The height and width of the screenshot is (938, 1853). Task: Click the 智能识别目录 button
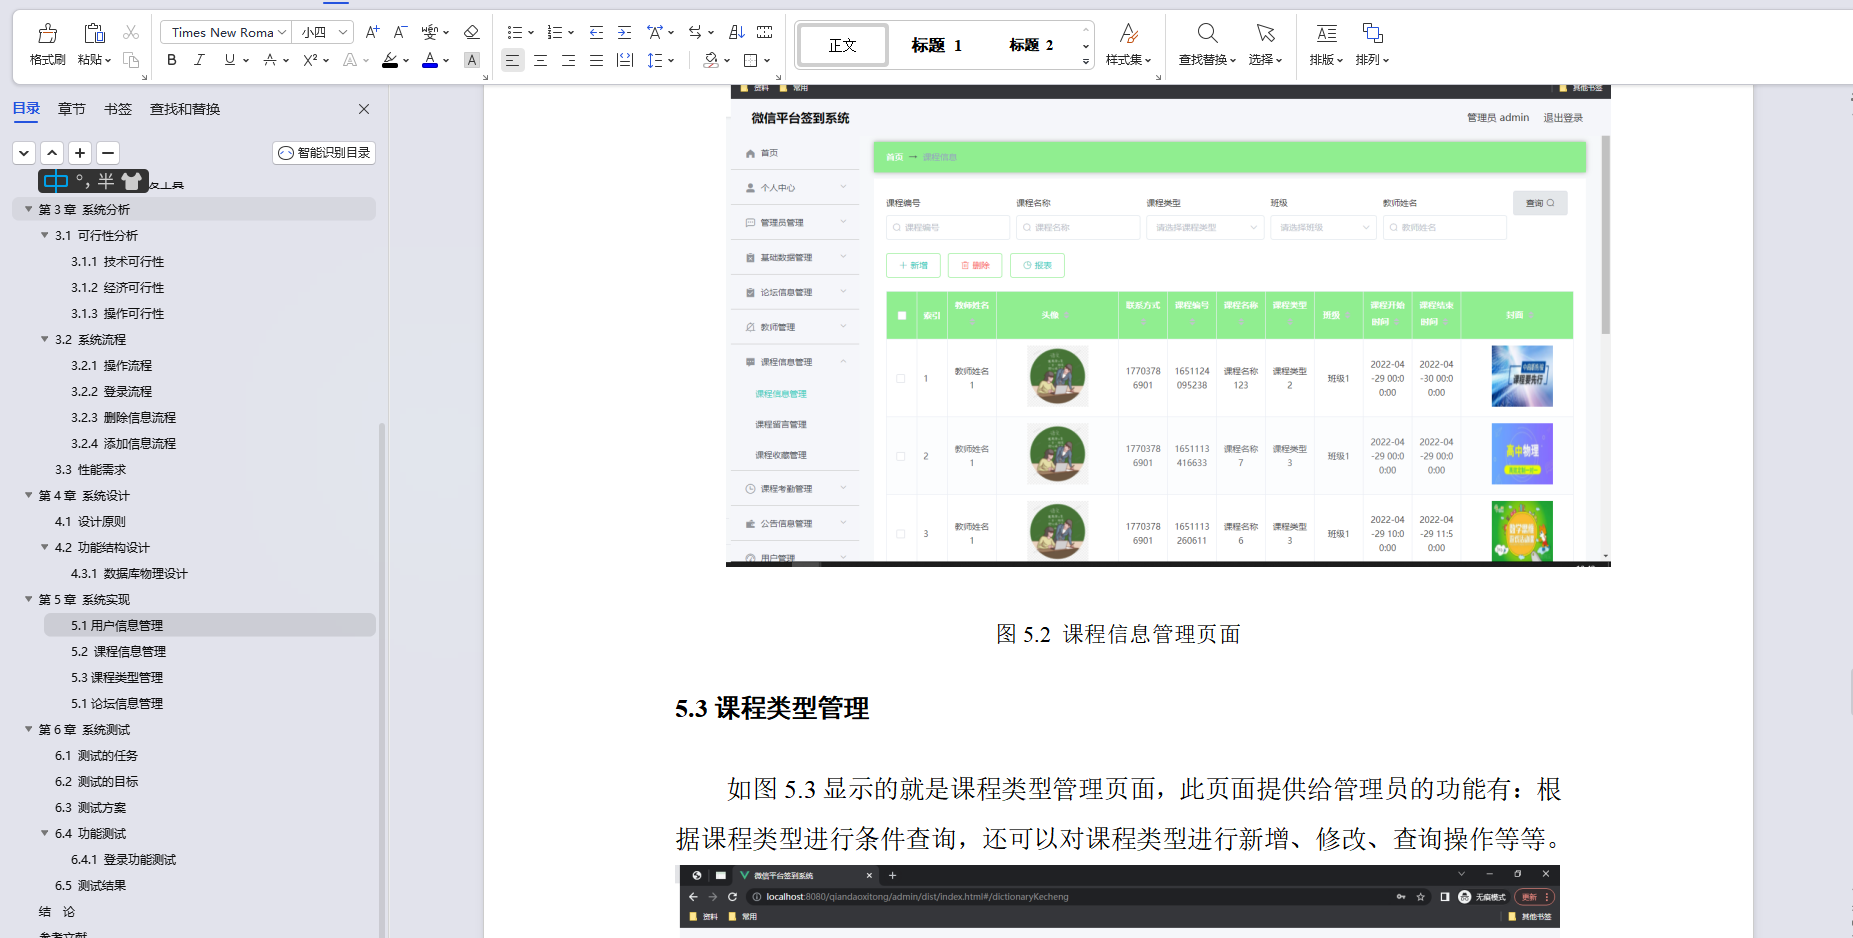(x=323, y=152)
